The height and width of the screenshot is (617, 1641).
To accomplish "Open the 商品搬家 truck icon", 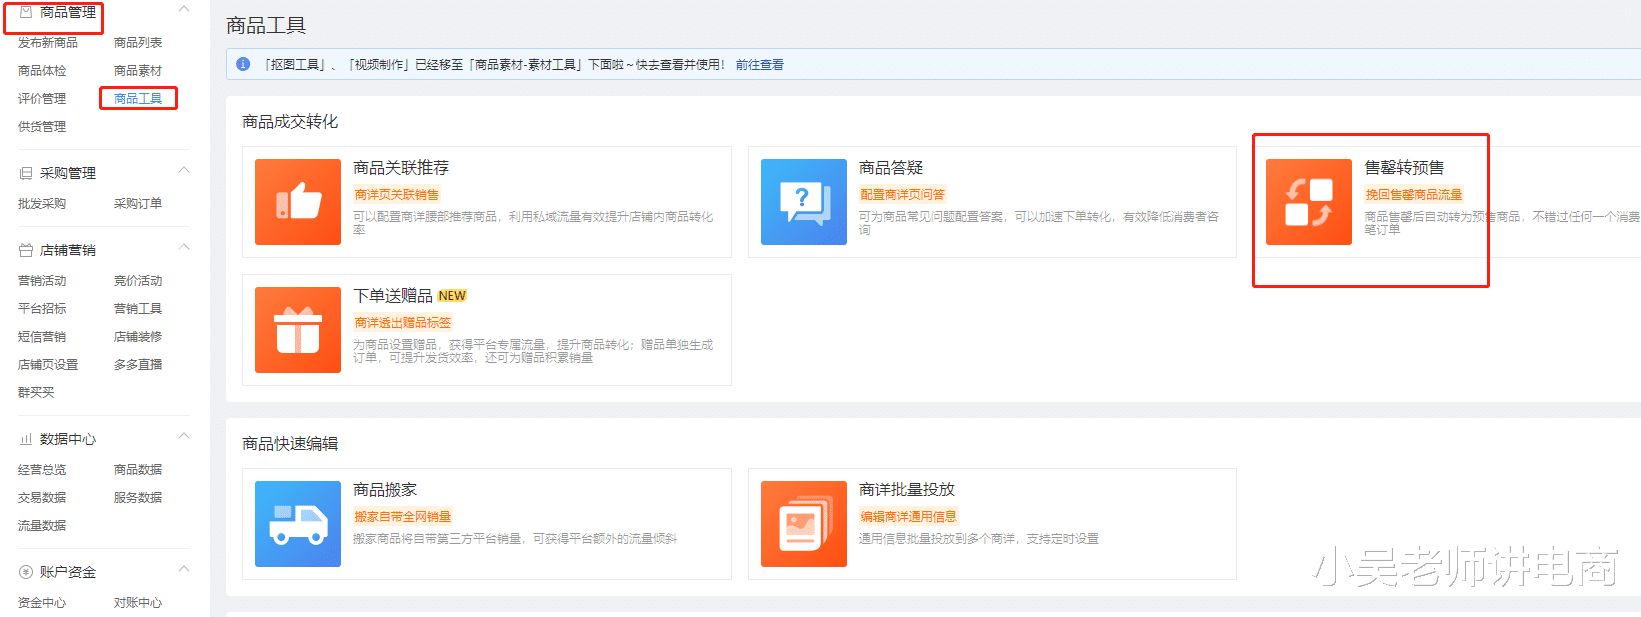I will (x=297, y=524).
